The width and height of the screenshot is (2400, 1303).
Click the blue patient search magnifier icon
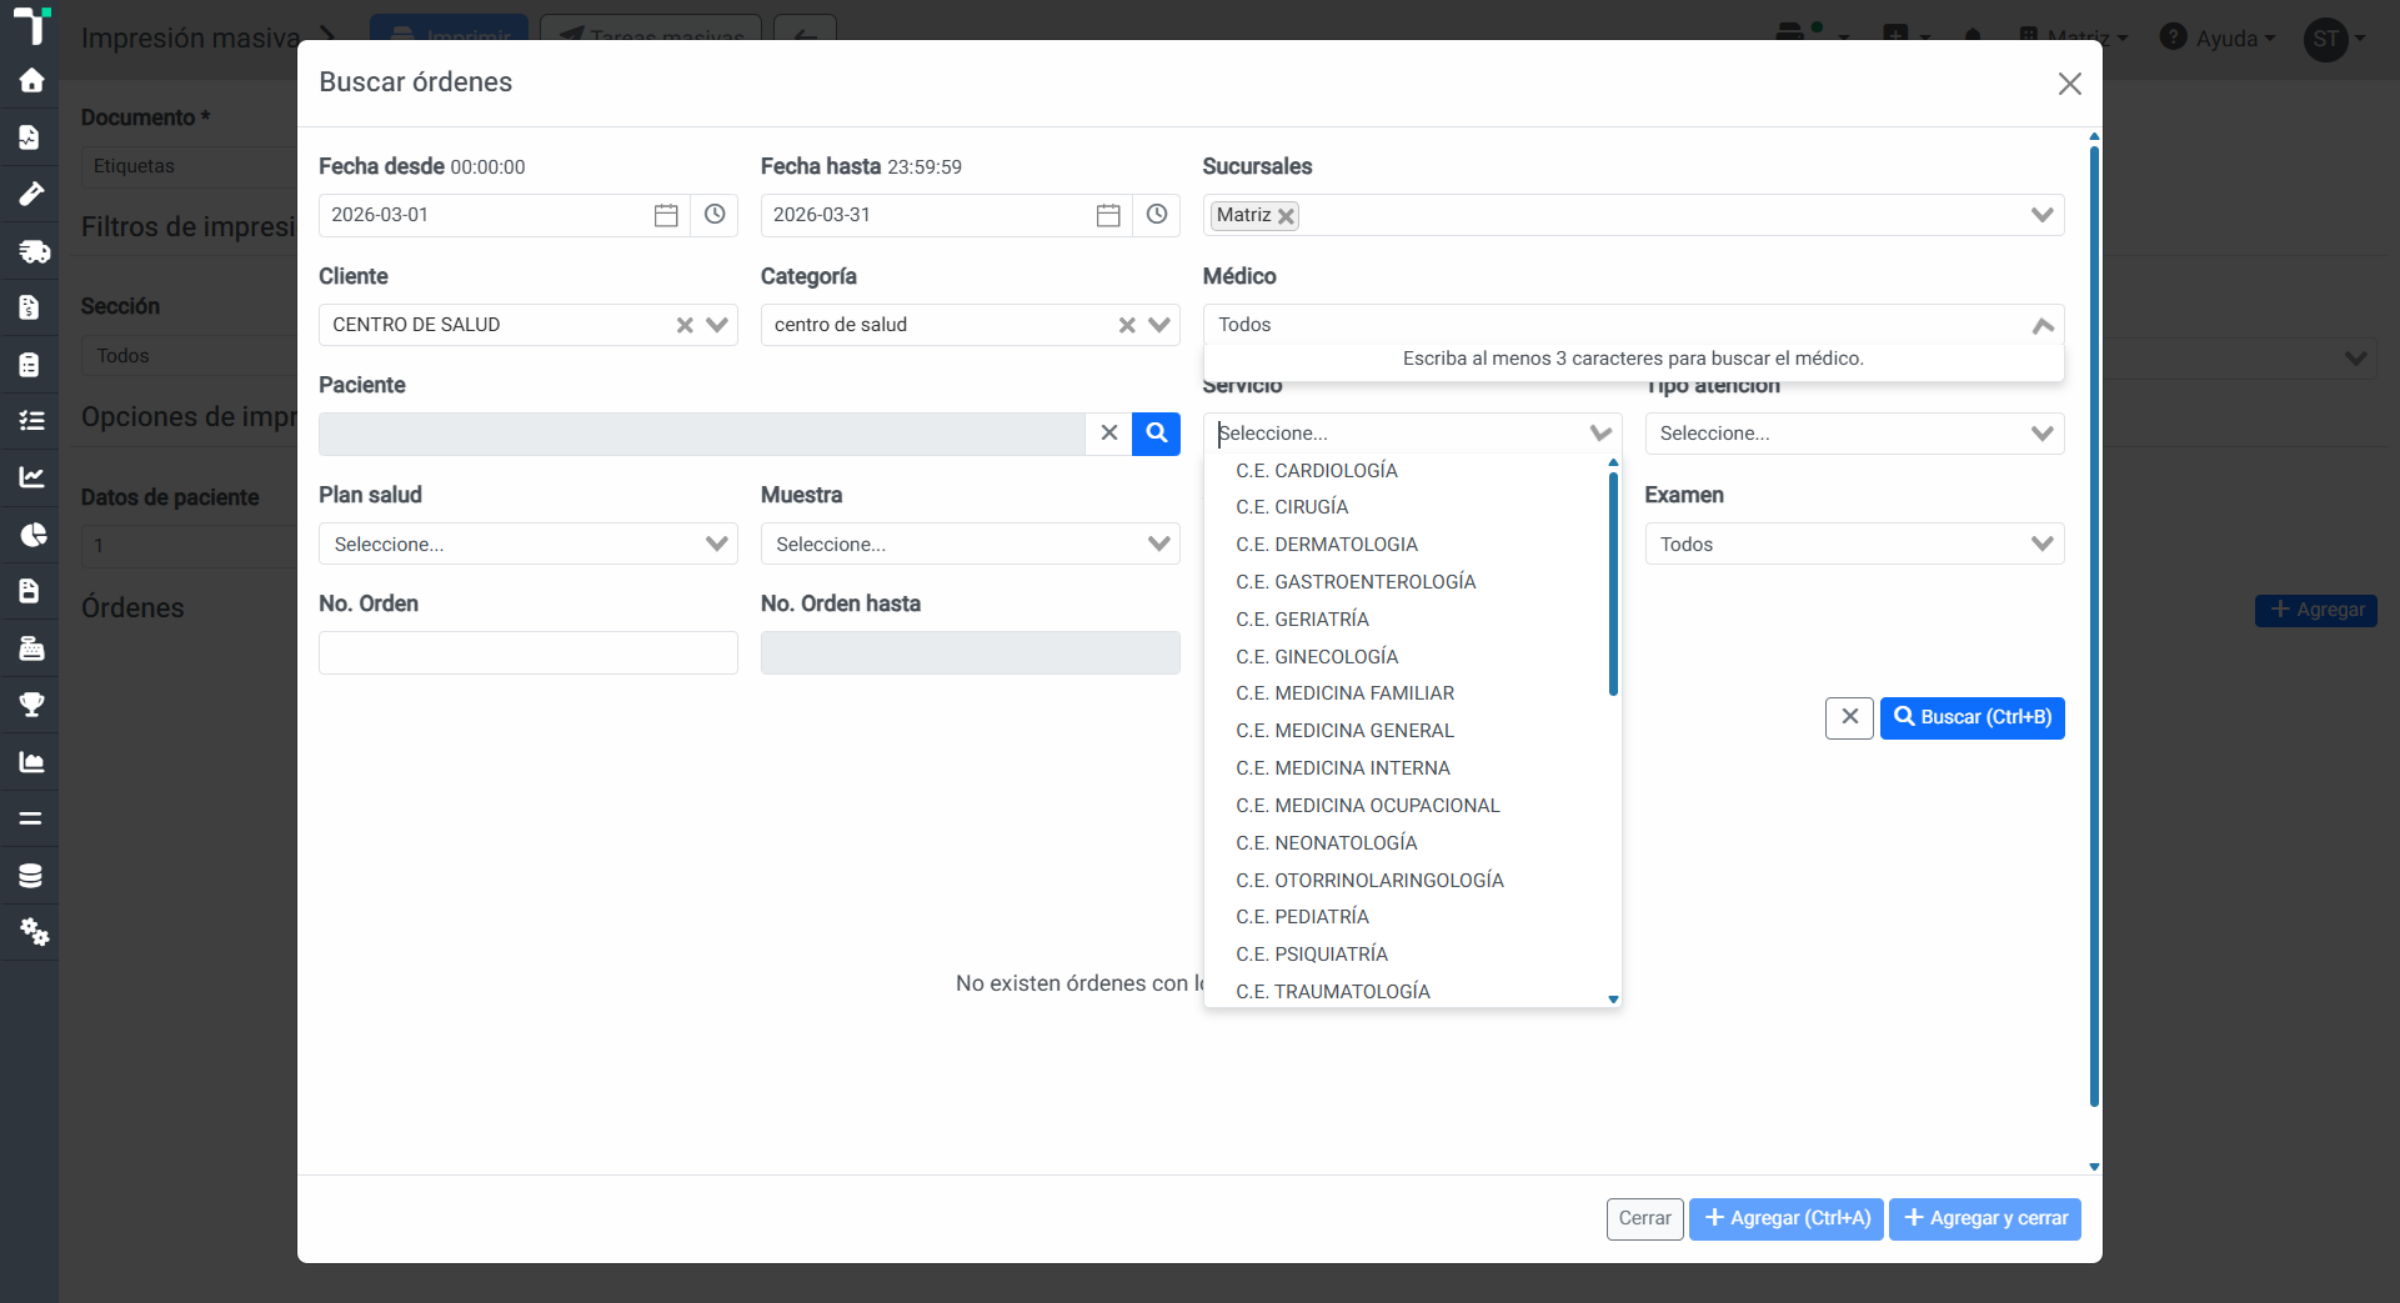(x=1156, y=434)
